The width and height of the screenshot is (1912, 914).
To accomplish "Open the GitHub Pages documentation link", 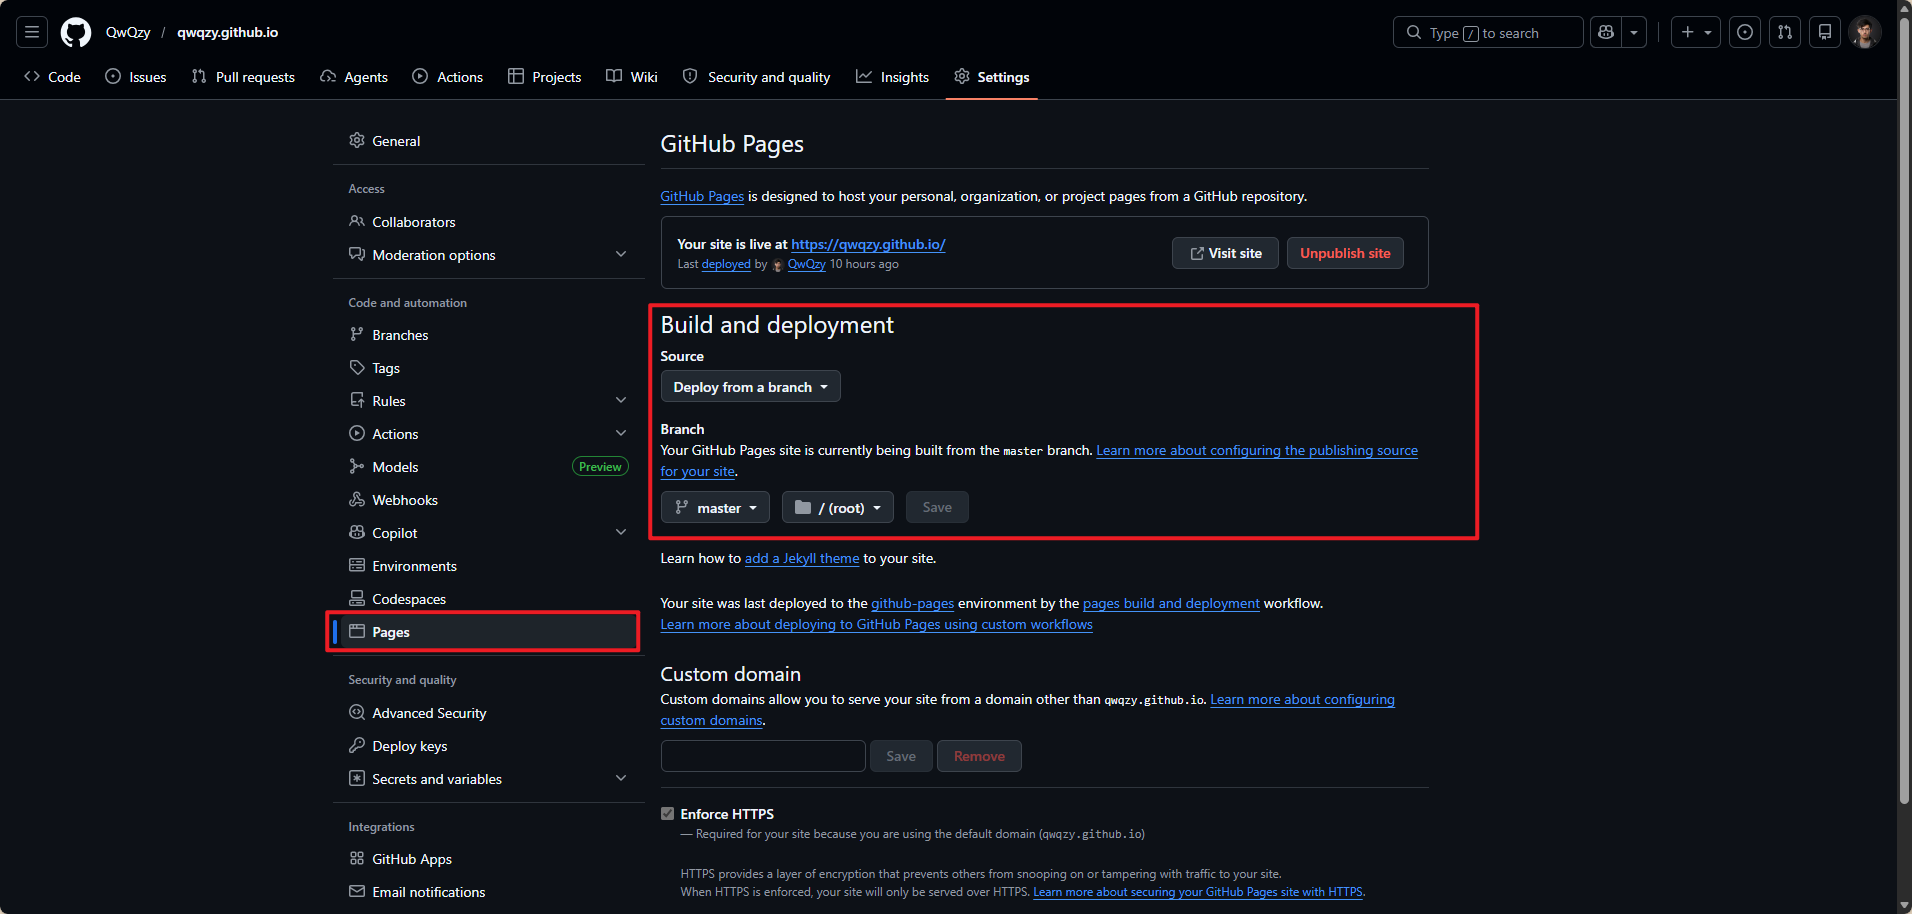I will [702, 196].
